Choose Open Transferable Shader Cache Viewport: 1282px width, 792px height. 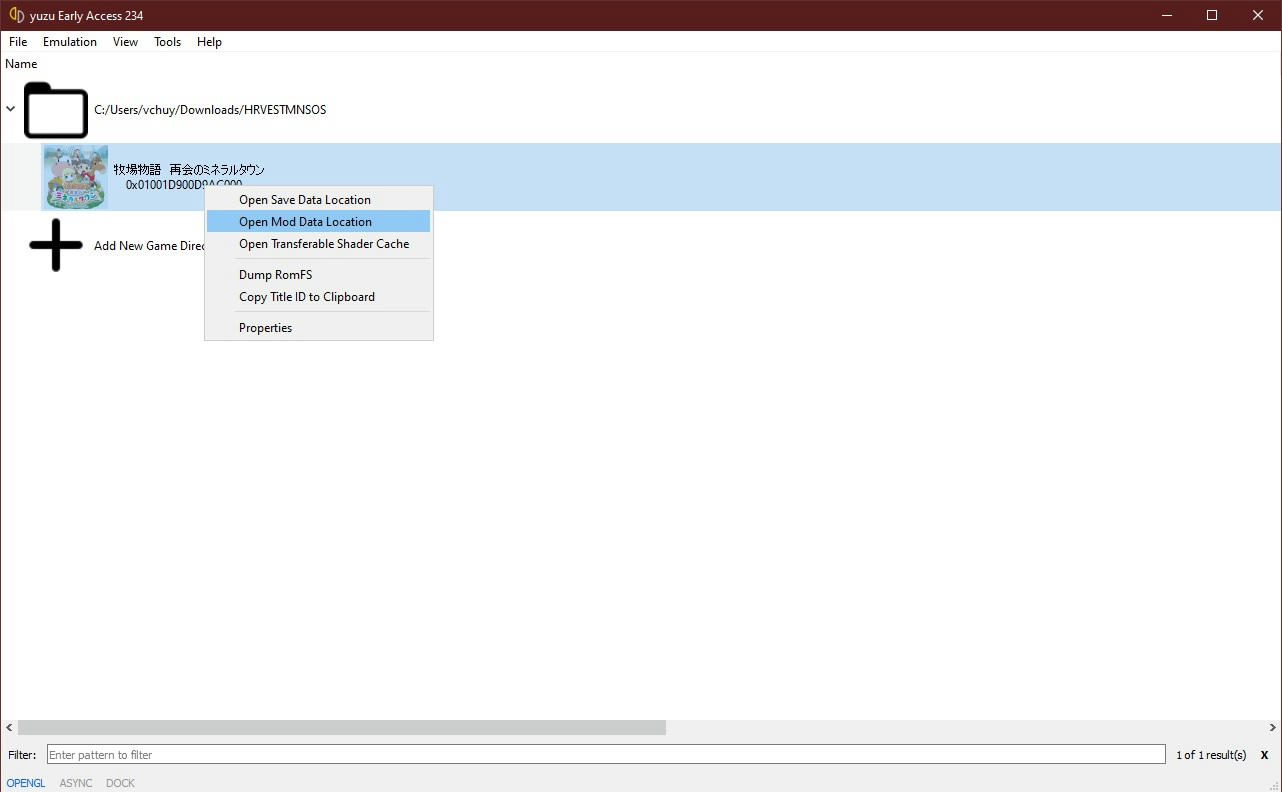[x=318, y=244]
